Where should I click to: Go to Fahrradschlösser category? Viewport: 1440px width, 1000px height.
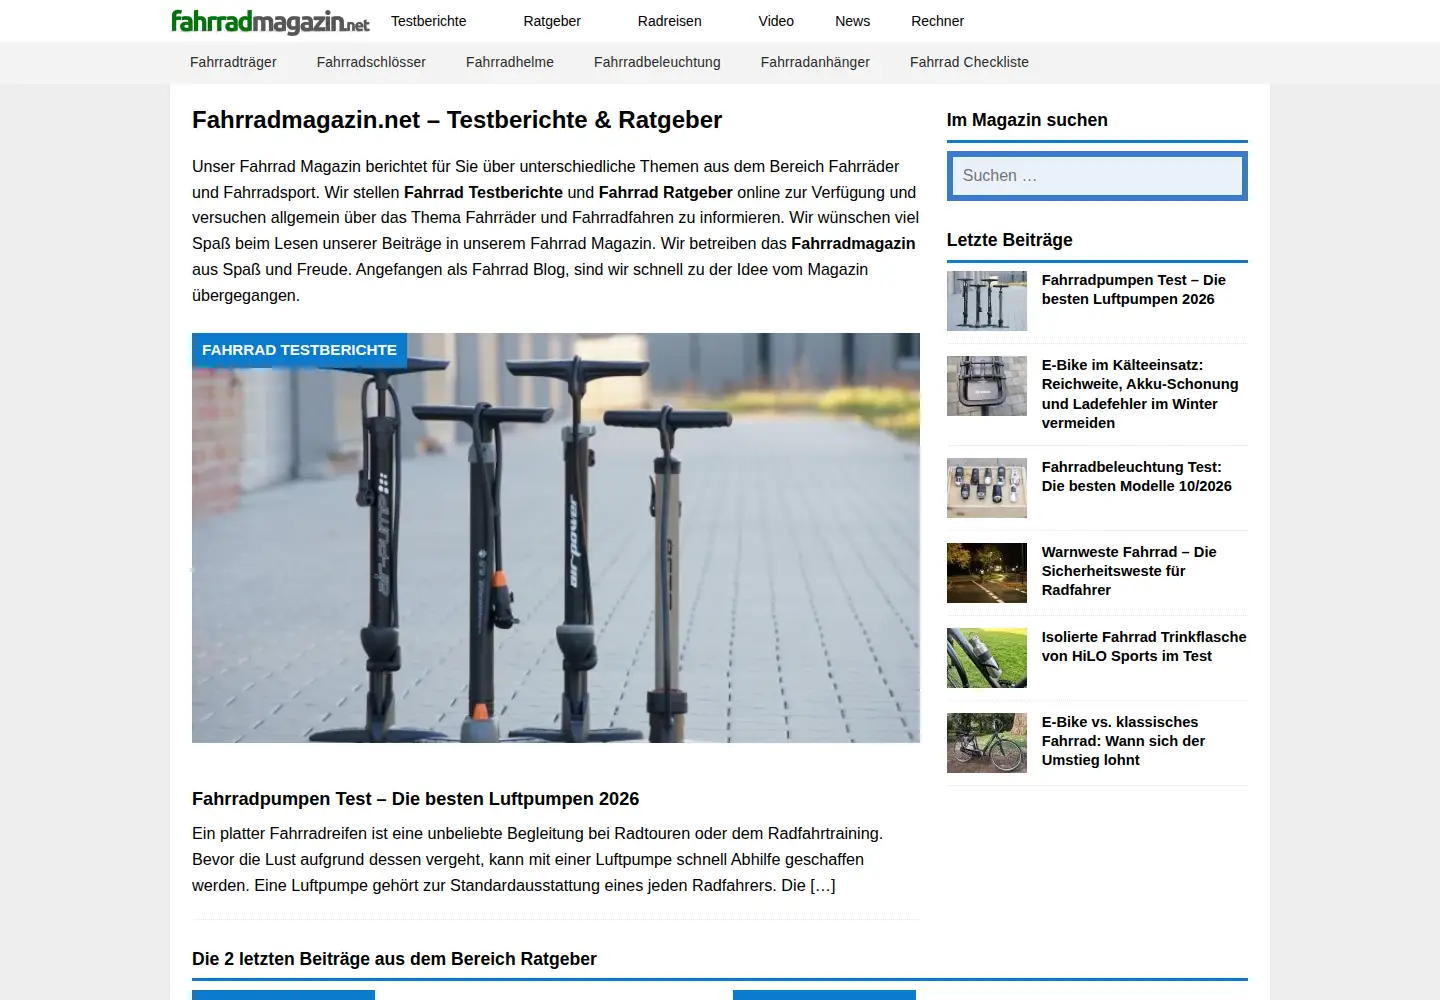371,62
